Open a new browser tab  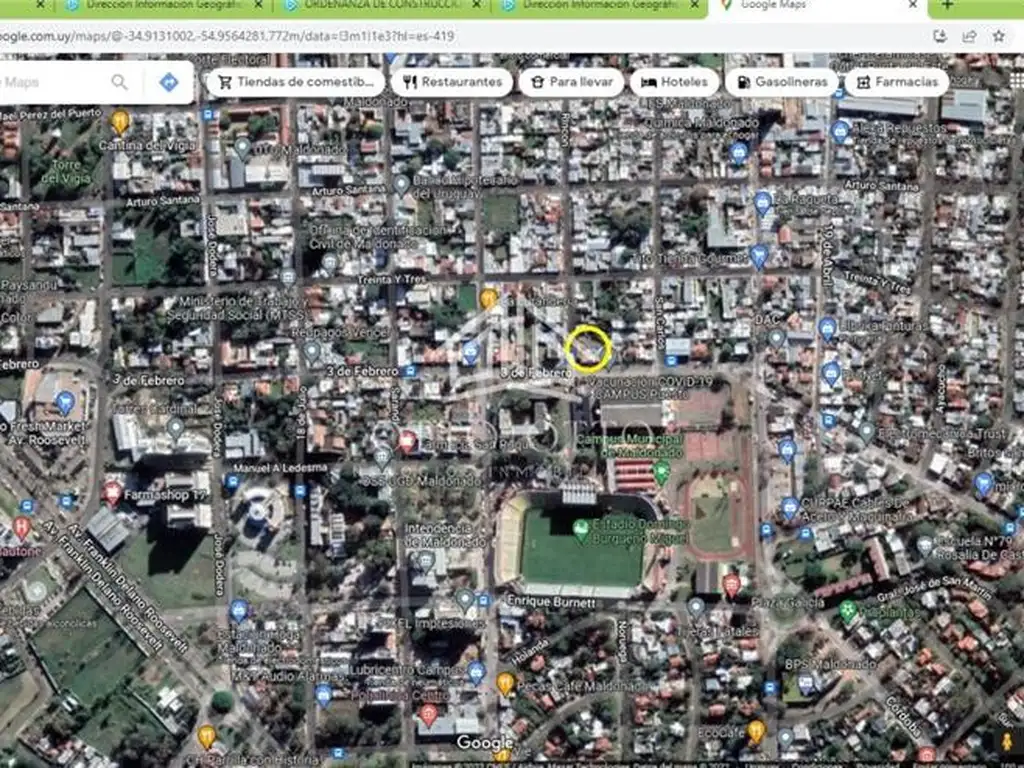947,6
